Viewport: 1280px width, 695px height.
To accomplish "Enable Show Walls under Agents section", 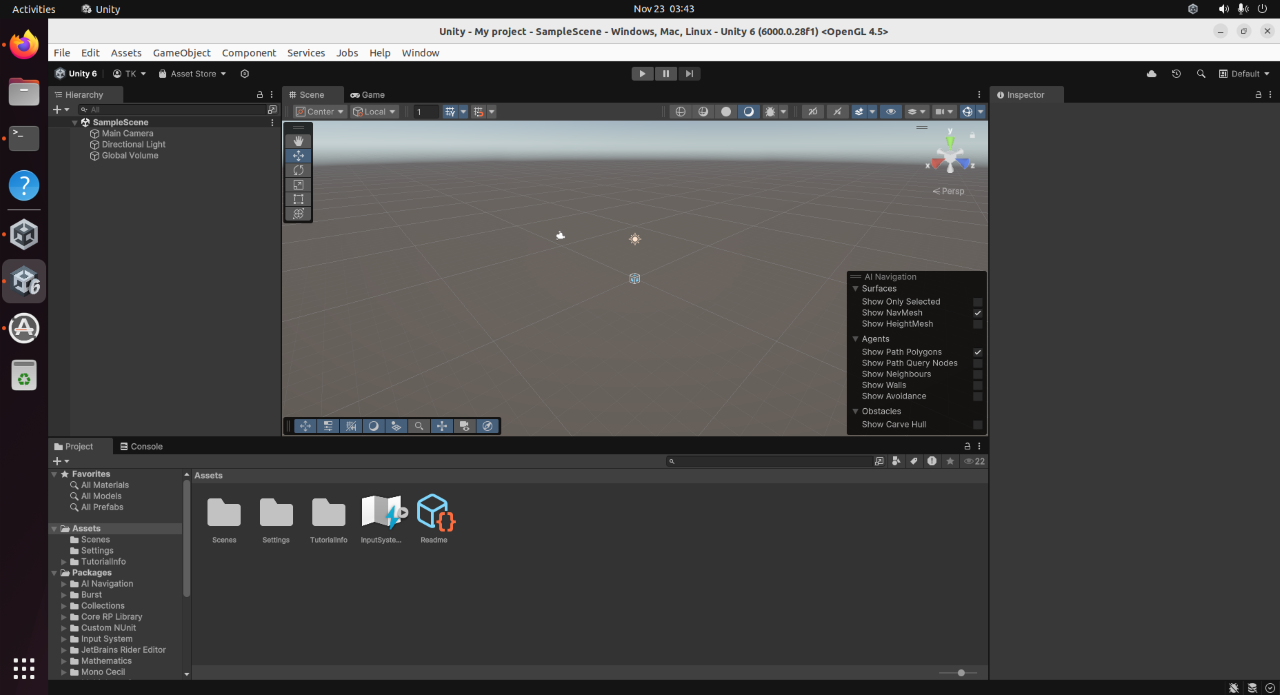I will point(977,385).
